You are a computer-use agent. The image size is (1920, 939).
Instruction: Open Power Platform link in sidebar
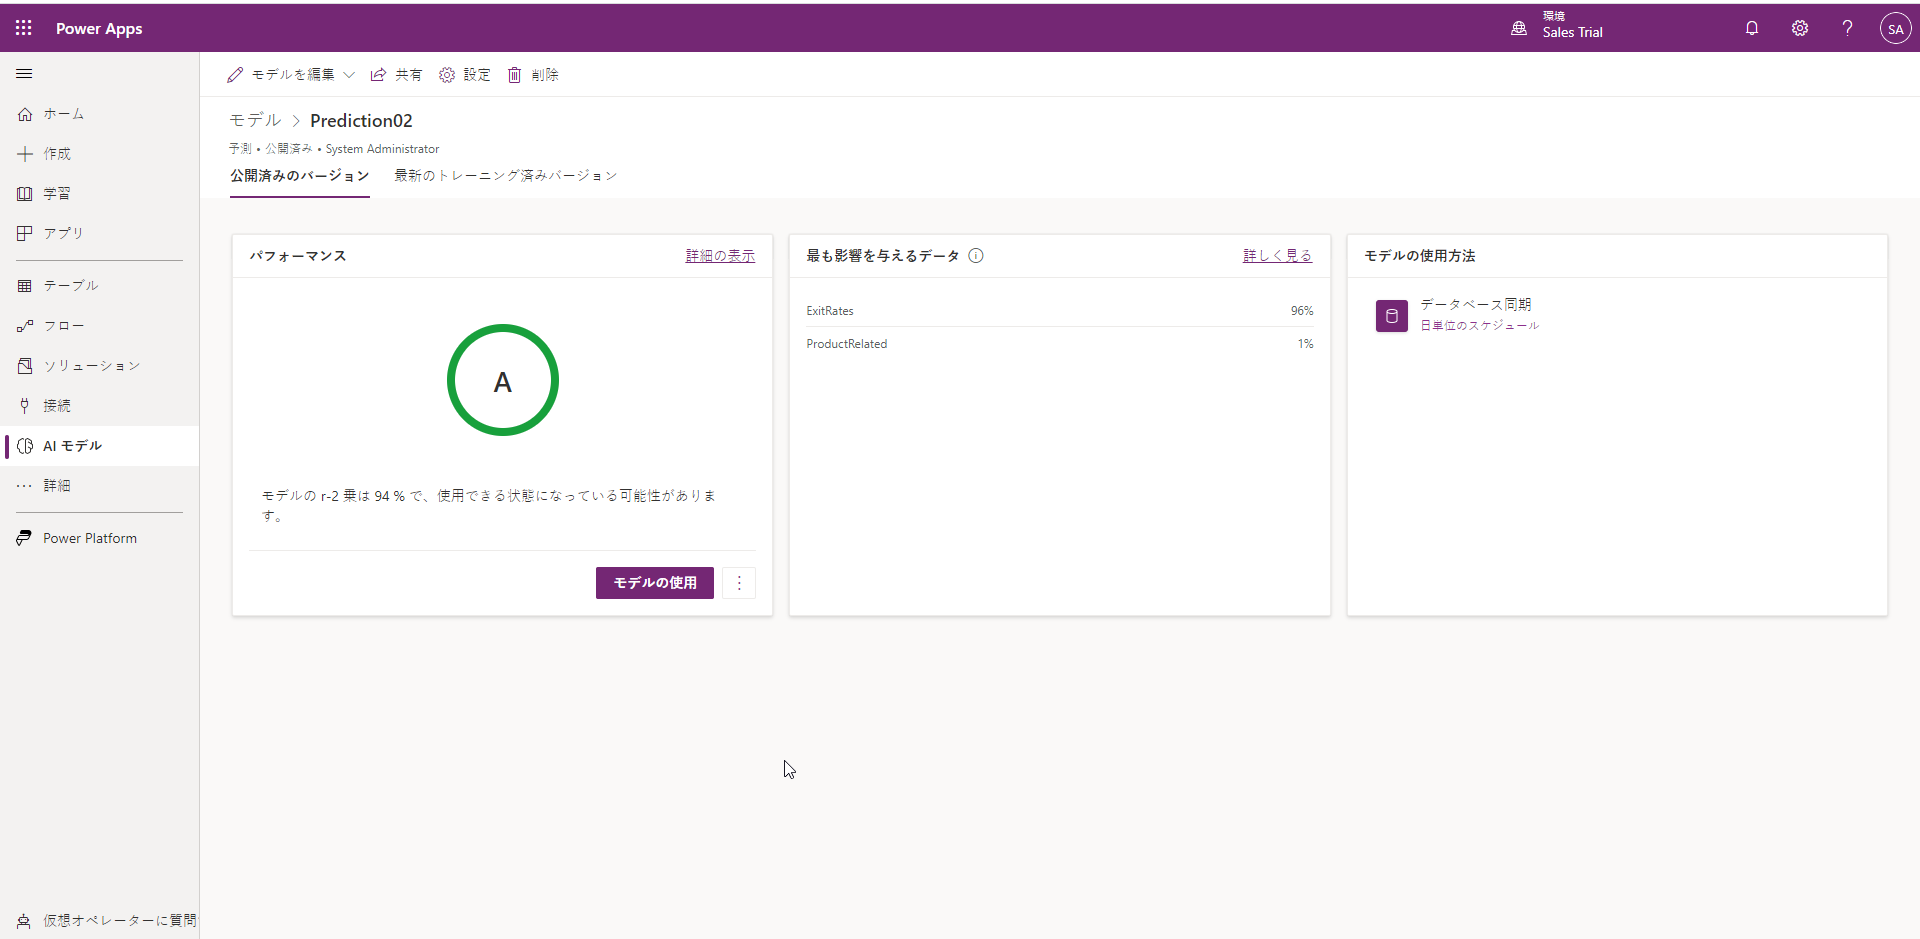(100, 538)
